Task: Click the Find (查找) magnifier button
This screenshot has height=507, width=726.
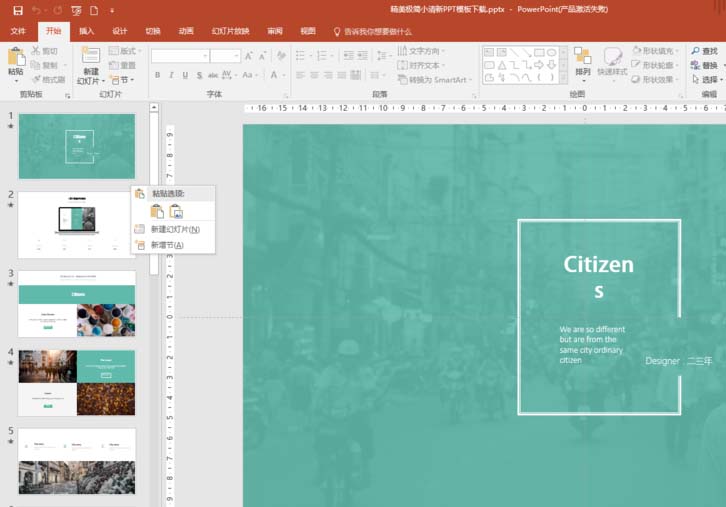Action: [702, 50]
